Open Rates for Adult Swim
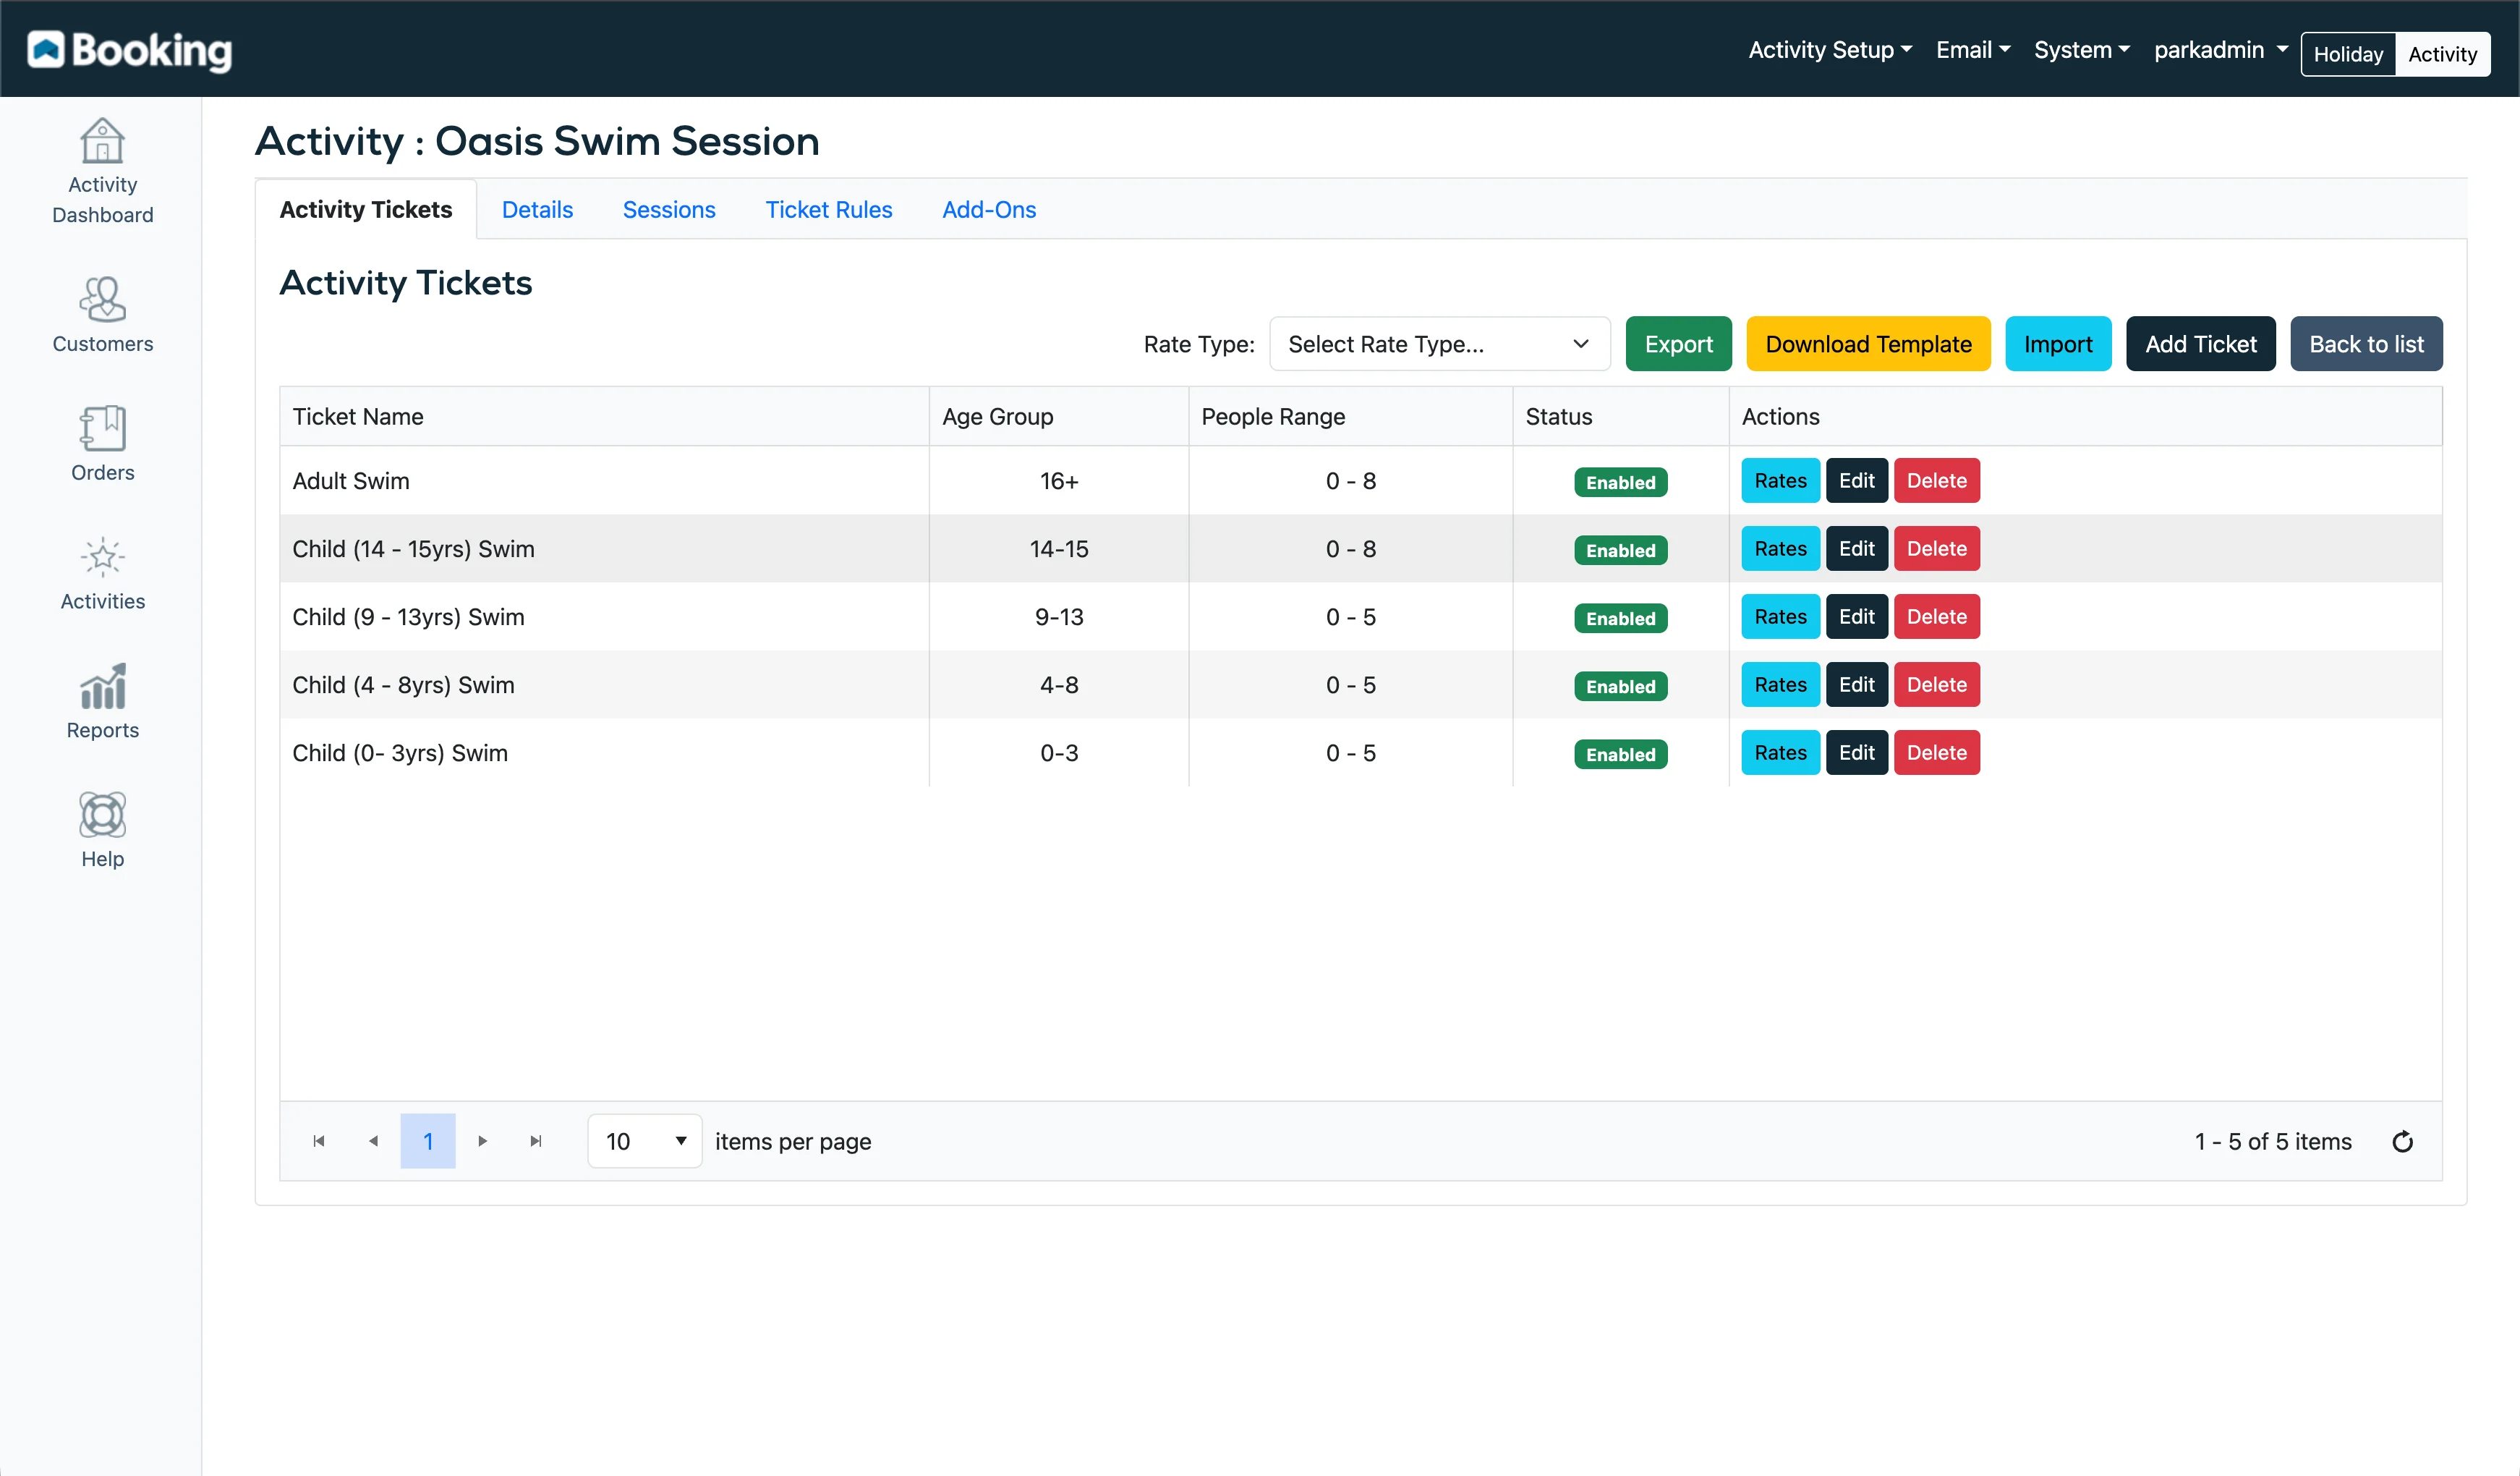2520x1476 pixels. pos(1780,481)
